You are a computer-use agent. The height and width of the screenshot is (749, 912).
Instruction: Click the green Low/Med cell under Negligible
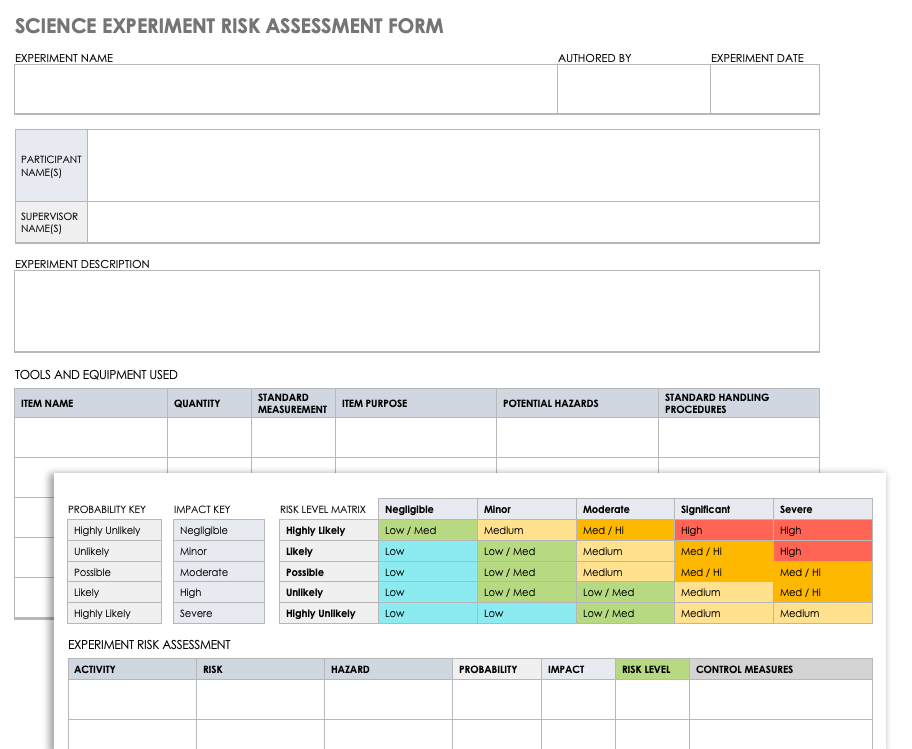click(428, 530)
